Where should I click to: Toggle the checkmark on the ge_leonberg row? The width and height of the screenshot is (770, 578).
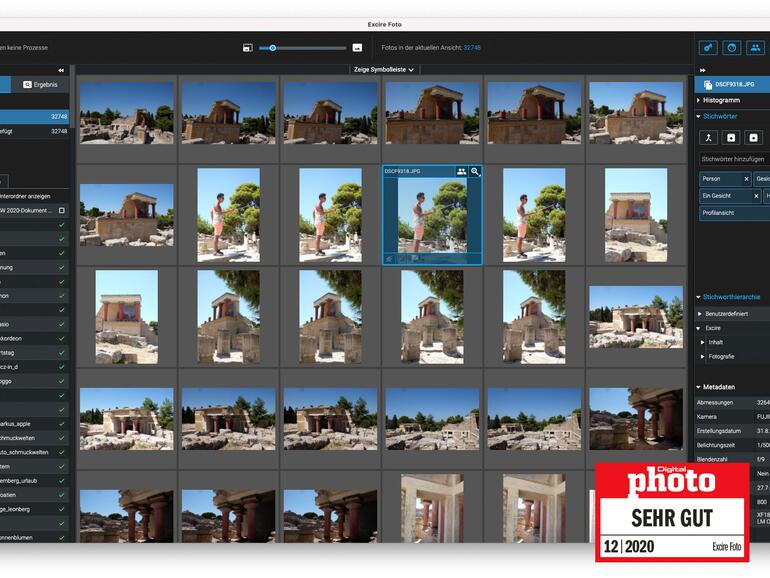[61, 509]
